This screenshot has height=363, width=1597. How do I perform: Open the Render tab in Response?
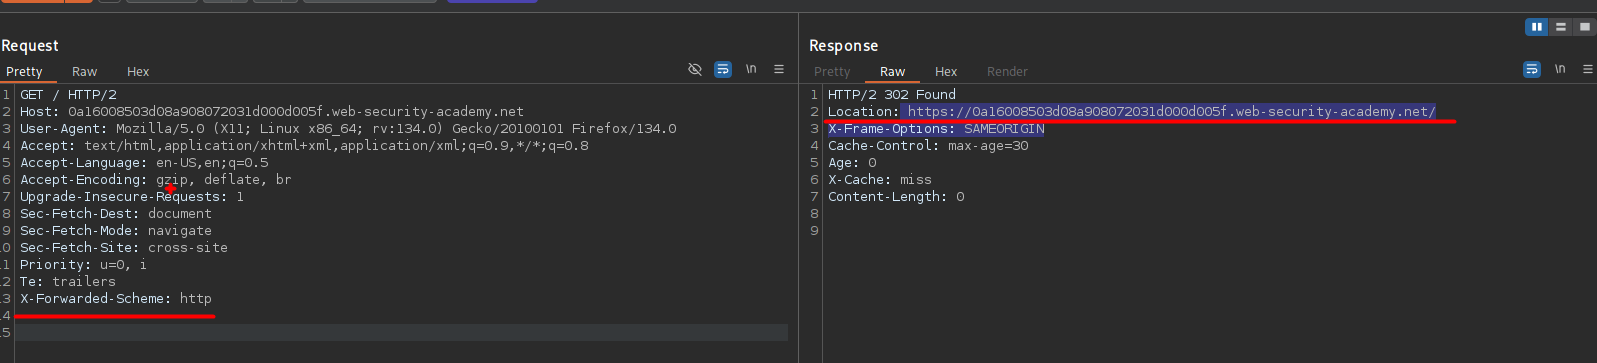1007,71
